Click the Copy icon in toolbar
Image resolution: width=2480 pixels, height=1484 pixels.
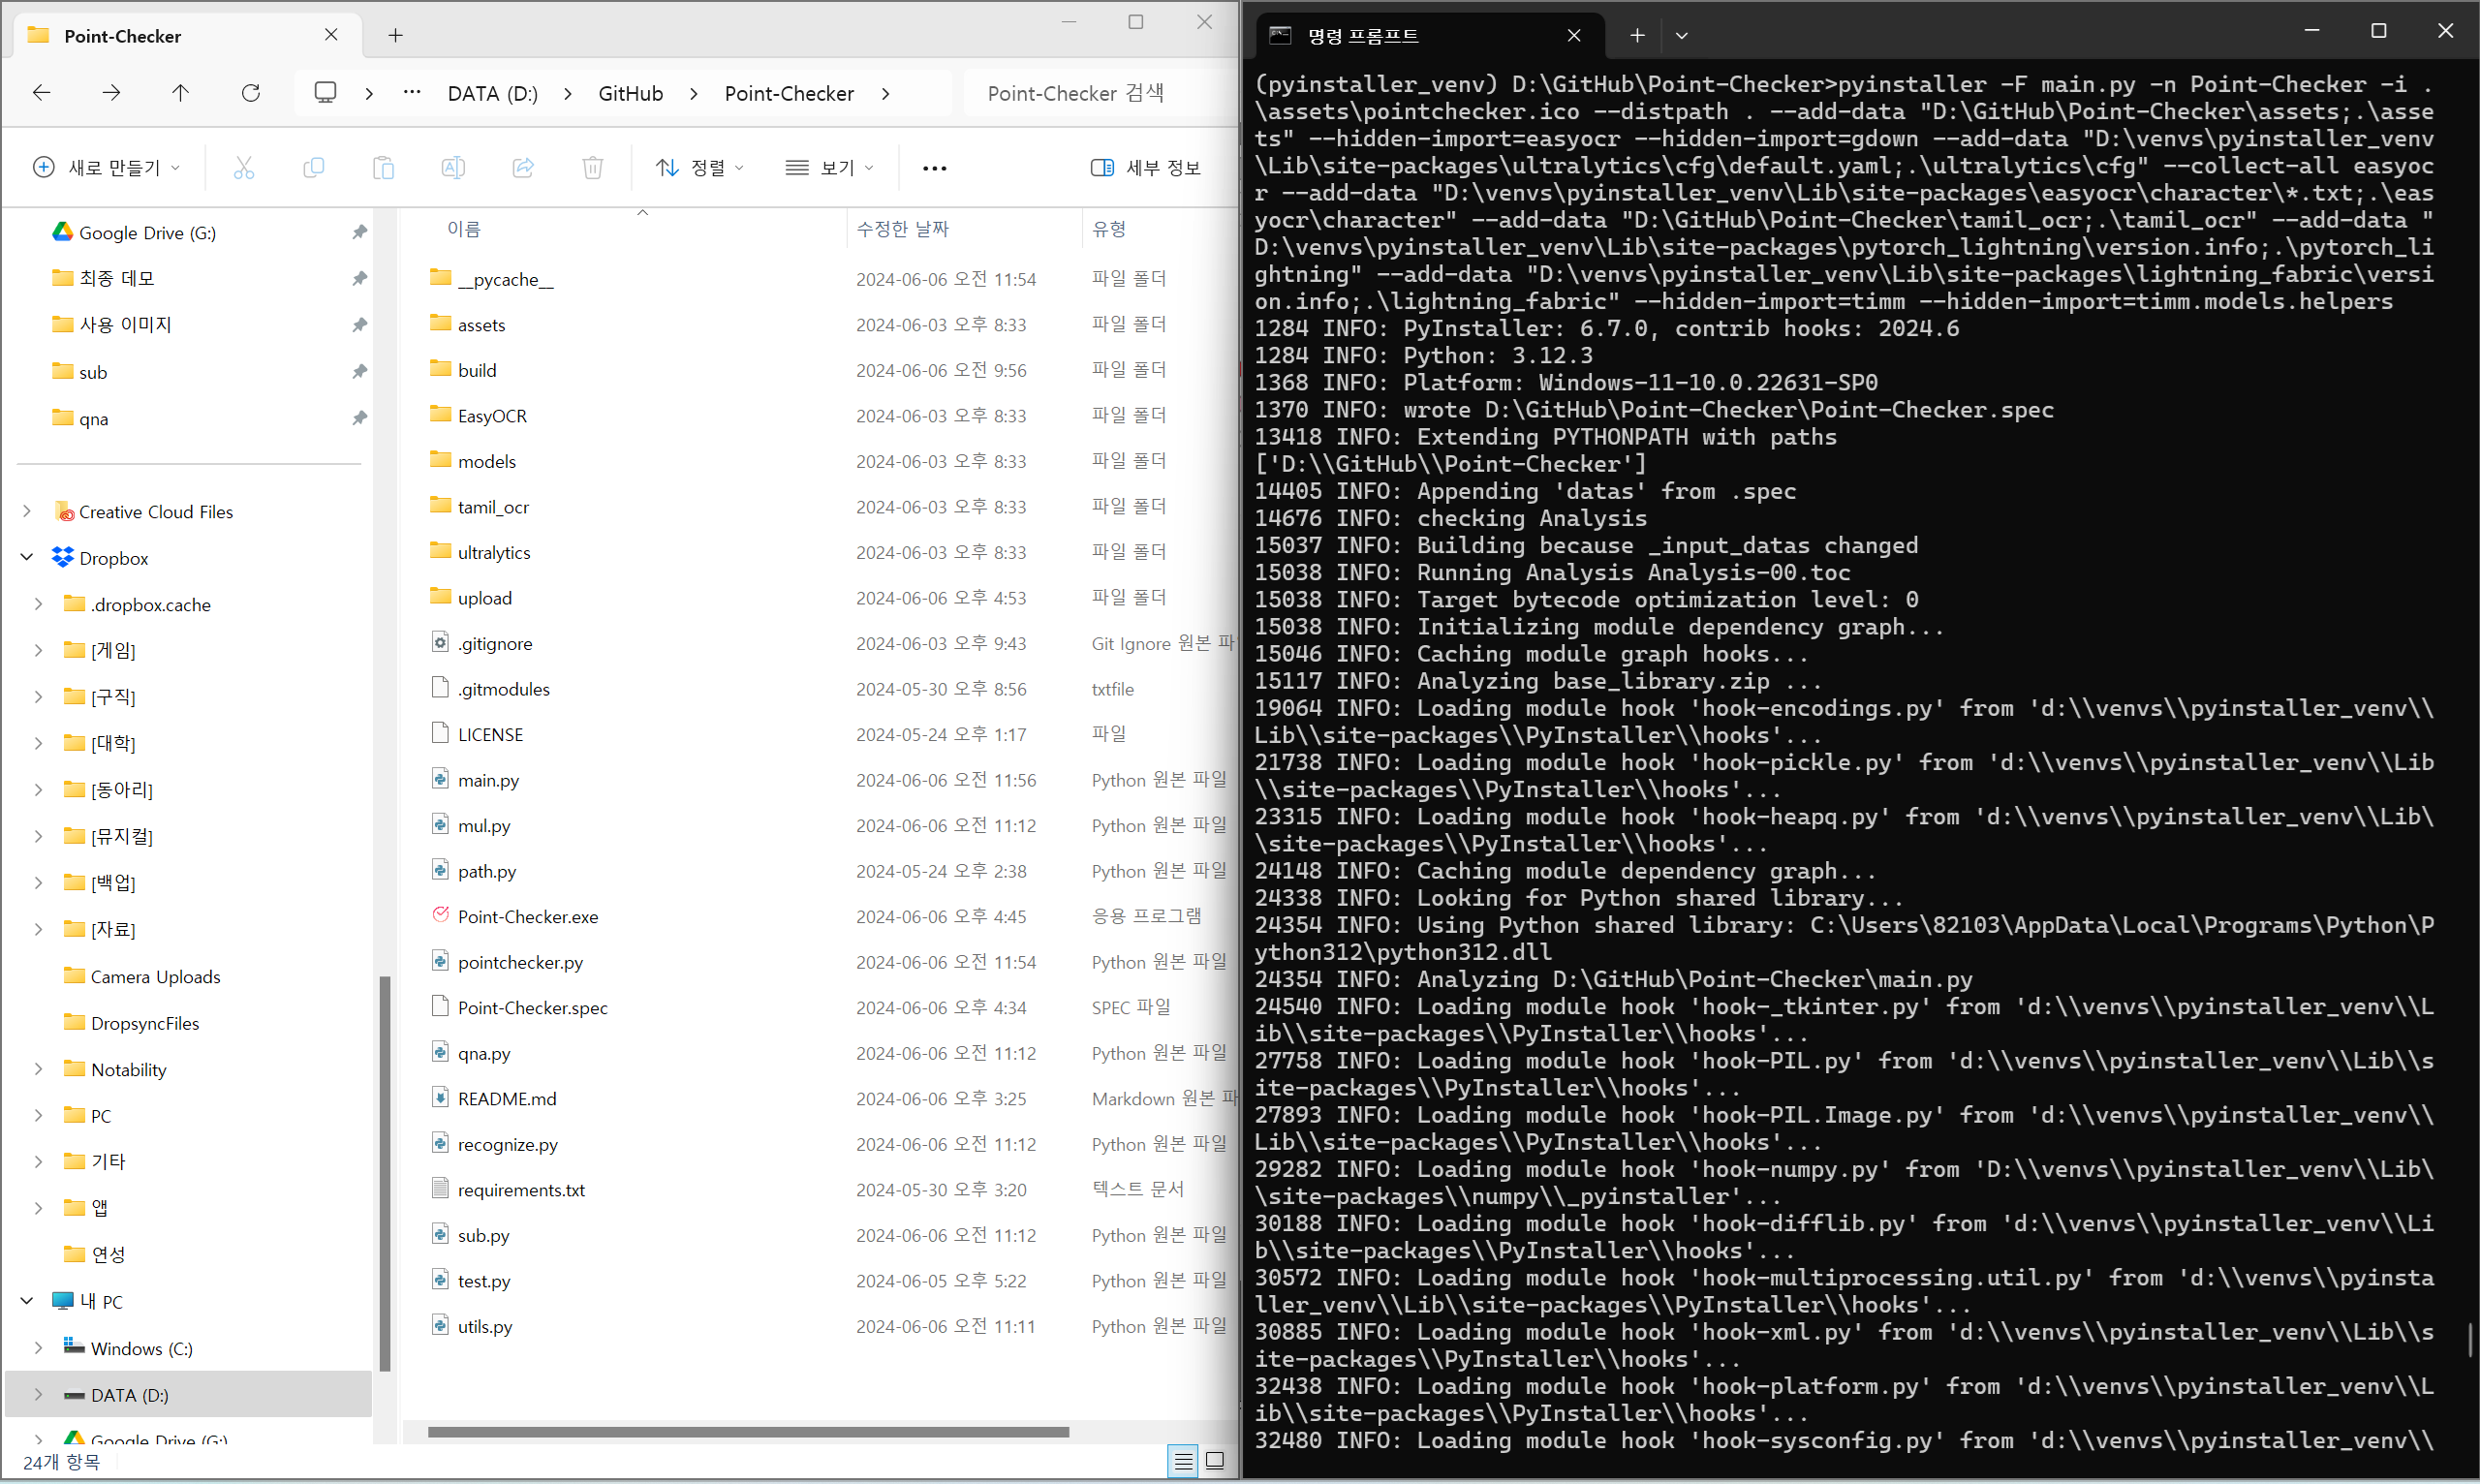pos(313,168)
